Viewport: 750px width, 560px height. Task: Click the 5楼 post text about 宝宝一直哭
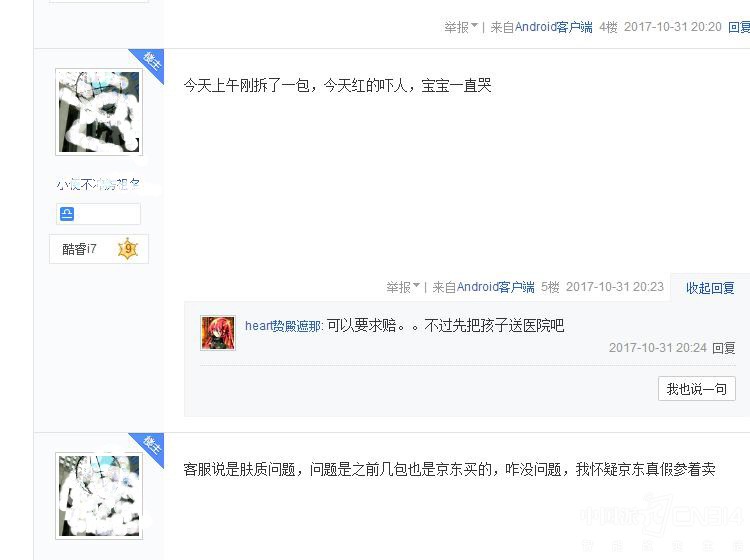click(337, 86)
